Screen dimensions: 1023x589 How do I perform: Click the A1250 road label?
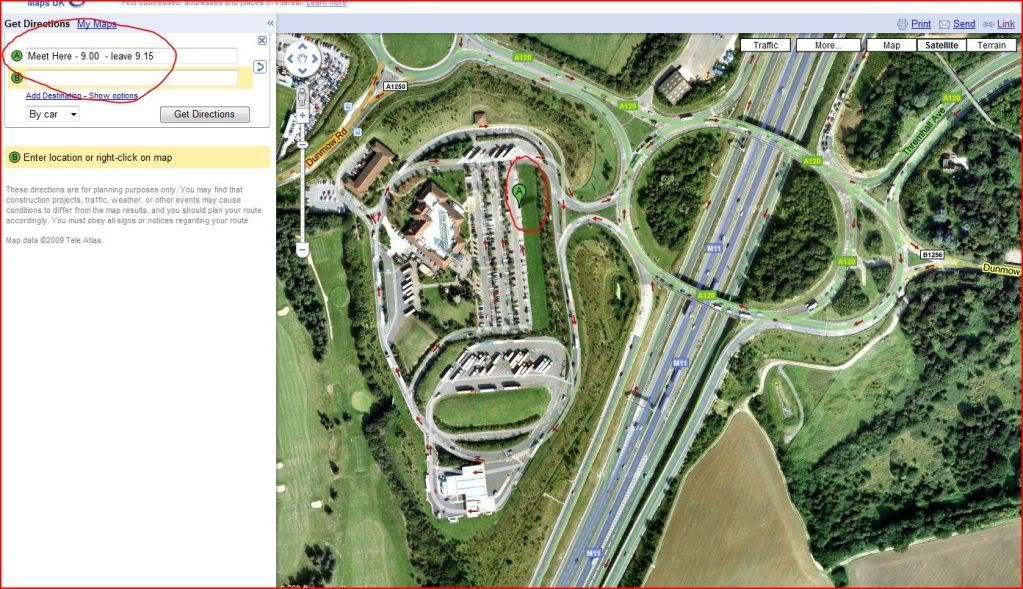[395, 86]
